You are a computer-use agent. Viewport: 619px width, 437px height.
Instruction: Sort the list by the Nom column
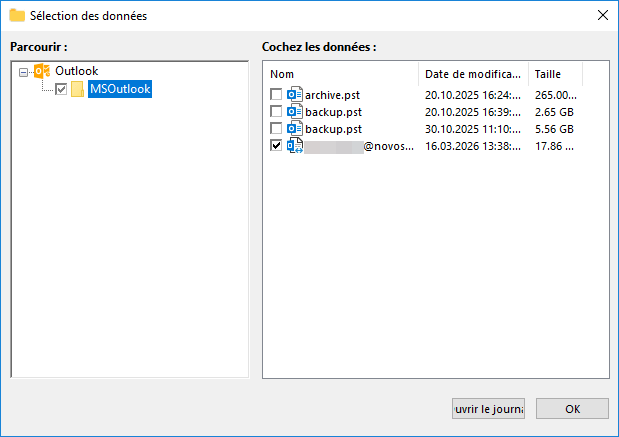(x=340, y=74)
